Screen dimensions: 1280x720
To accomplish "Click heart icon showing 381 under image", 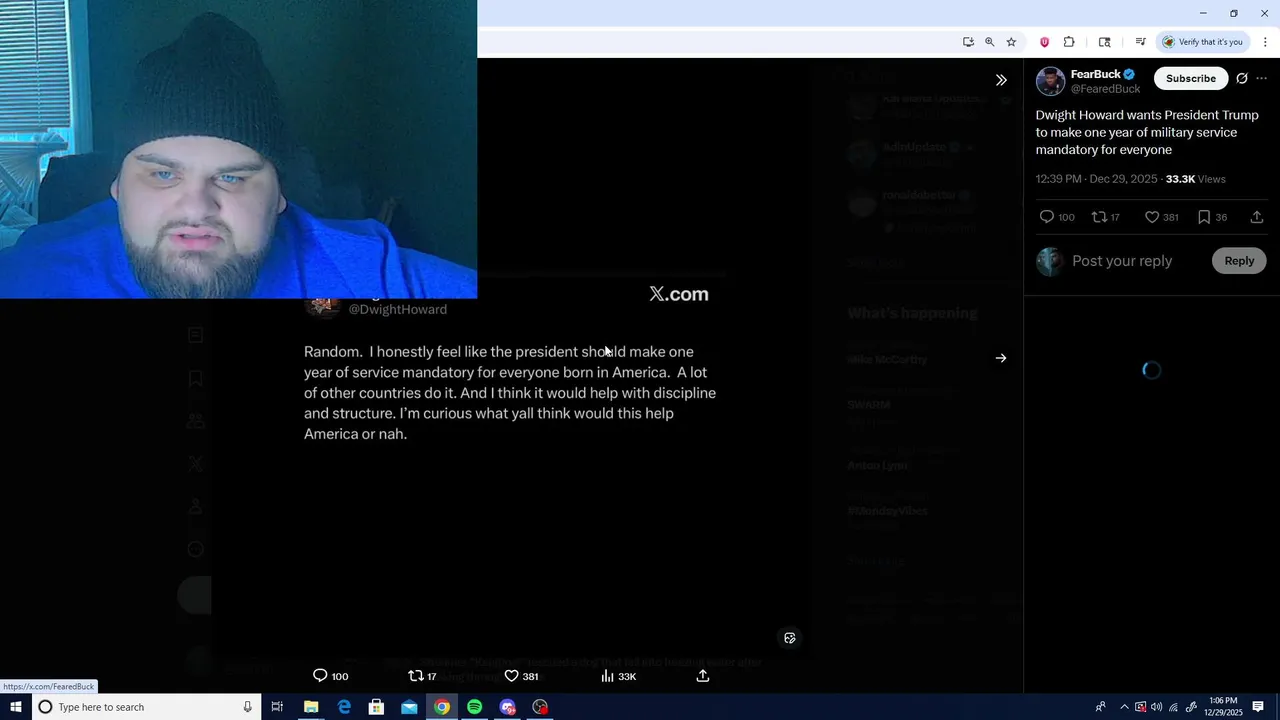I will [x=511, y=676].
